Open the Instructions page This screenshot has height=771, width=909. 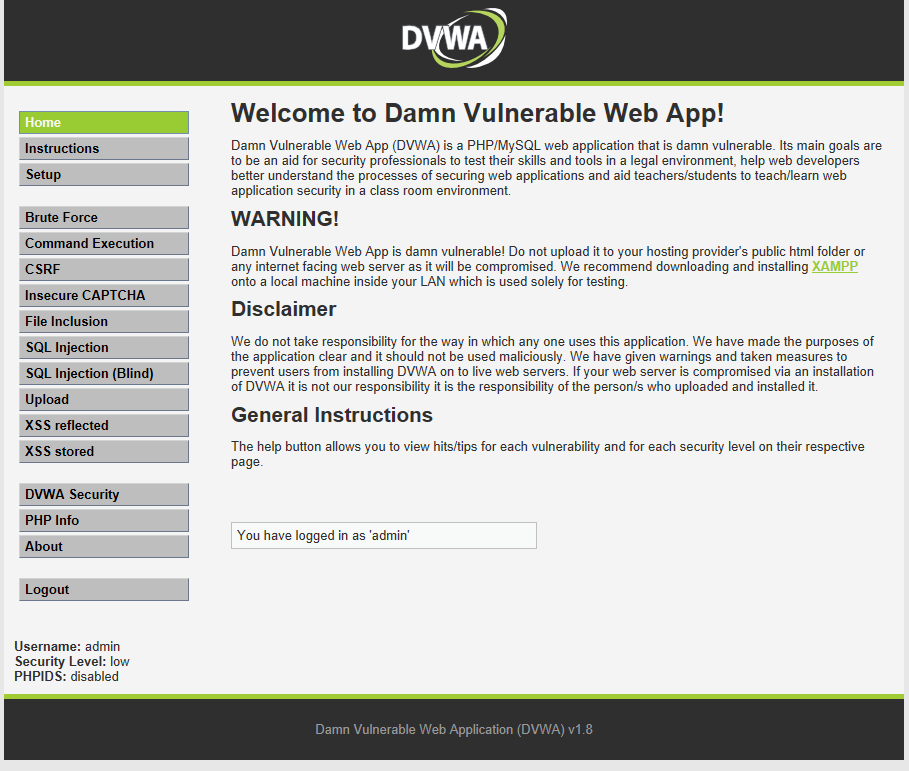tap(104, 148)
